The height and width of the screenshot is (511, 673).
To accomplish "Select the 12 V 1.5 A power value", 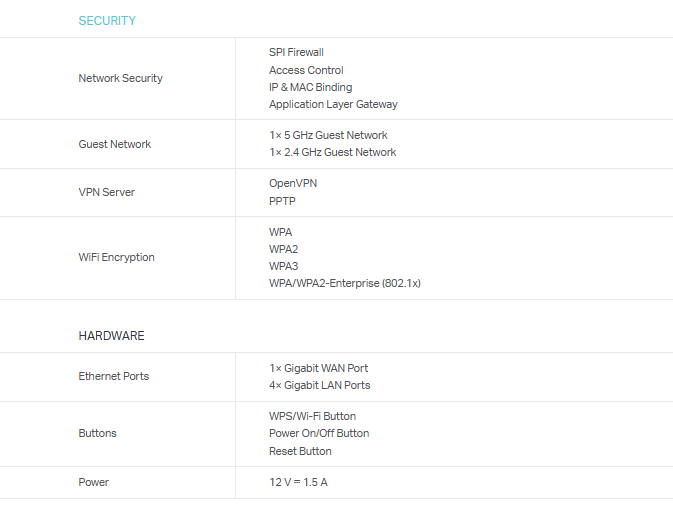I will pos(298,482).
